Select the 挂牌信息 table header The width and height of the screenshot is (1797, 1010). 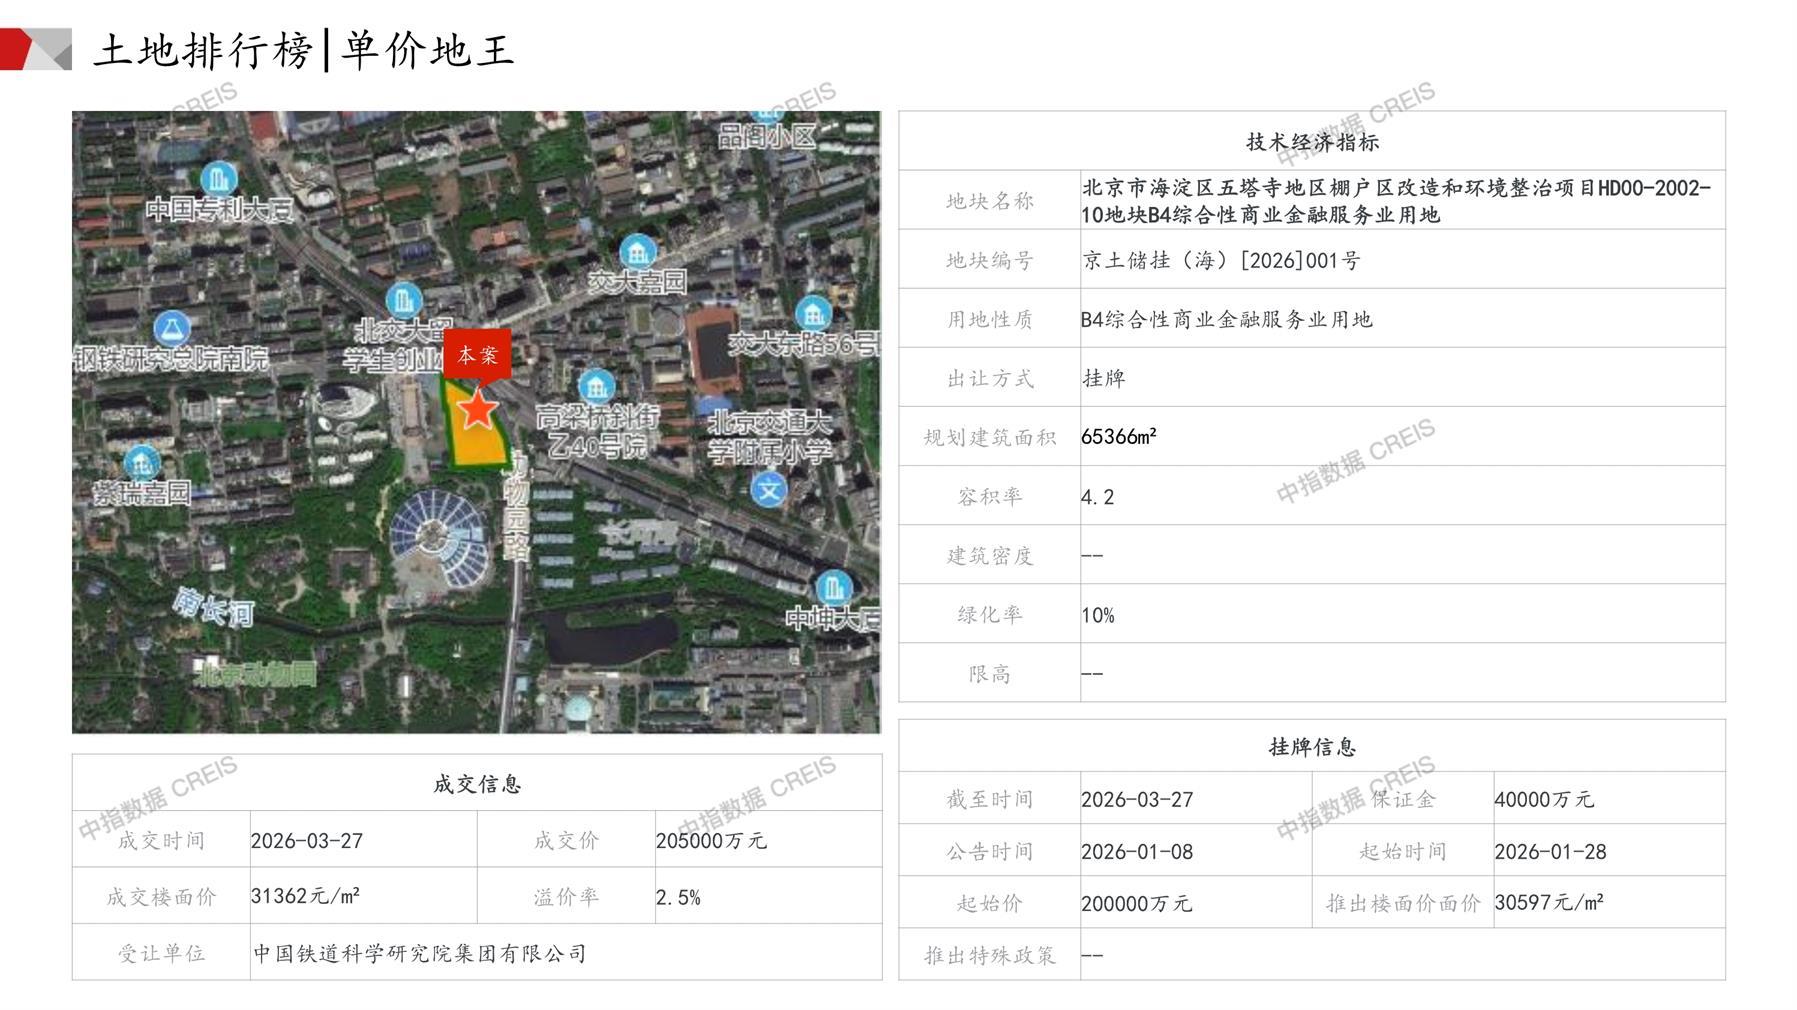(1311, 747)
